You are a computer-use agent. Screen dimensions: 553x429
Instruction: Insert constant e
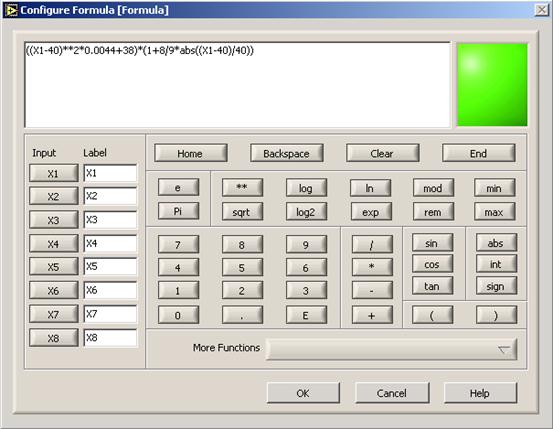pos(178,187)
